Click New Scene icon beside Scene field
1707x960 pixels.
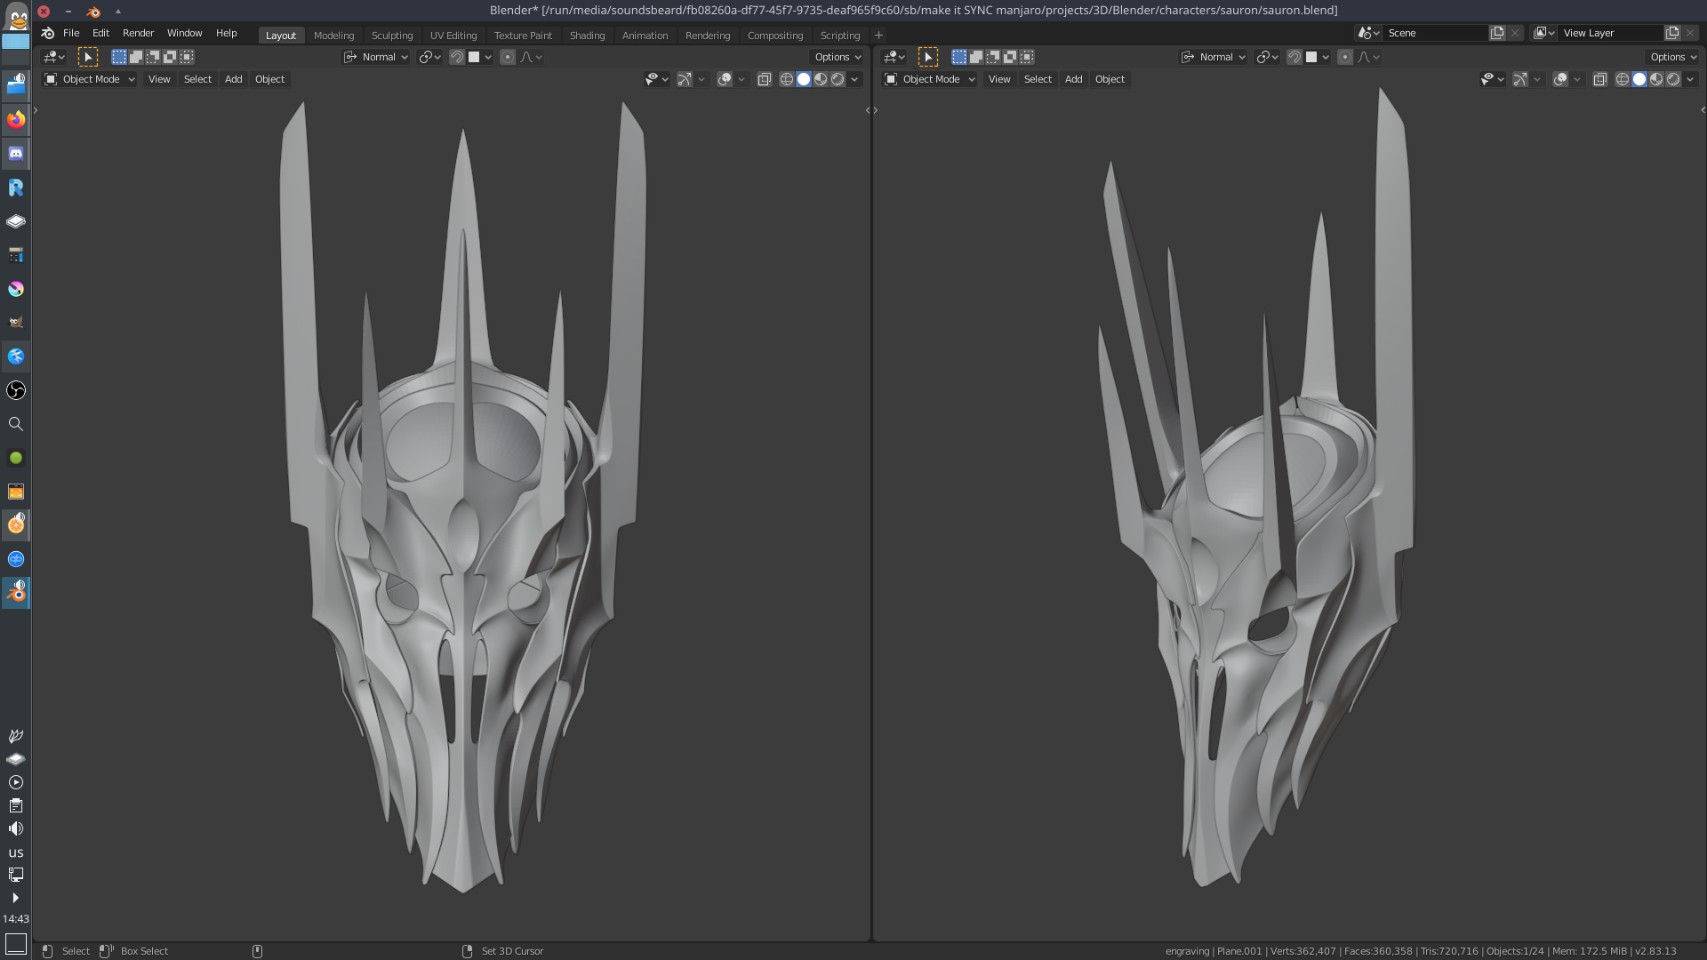pyautogui.click(x=1497, y=33)
